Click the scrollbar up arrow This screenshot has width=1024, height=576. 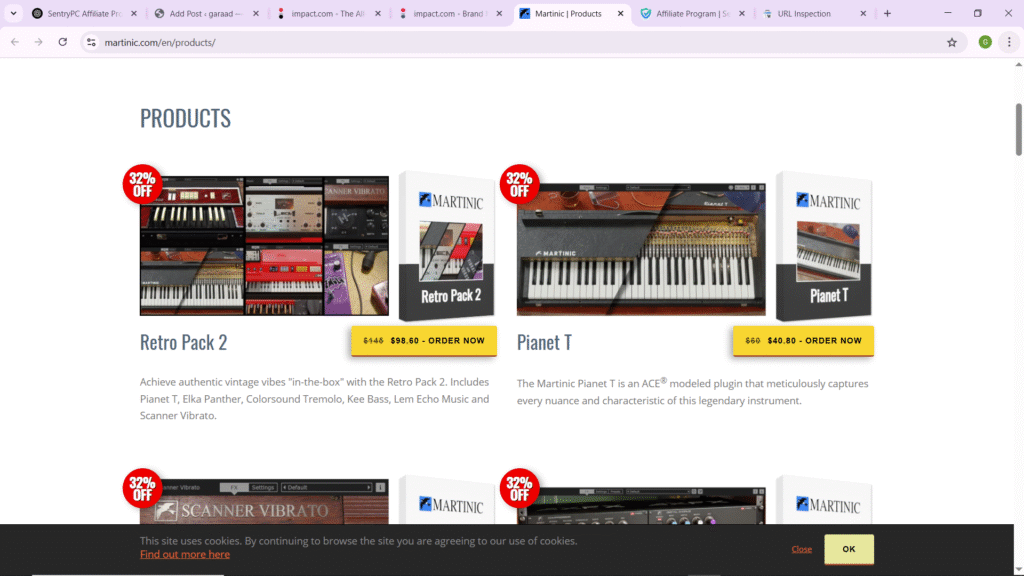pos(1018,64)
